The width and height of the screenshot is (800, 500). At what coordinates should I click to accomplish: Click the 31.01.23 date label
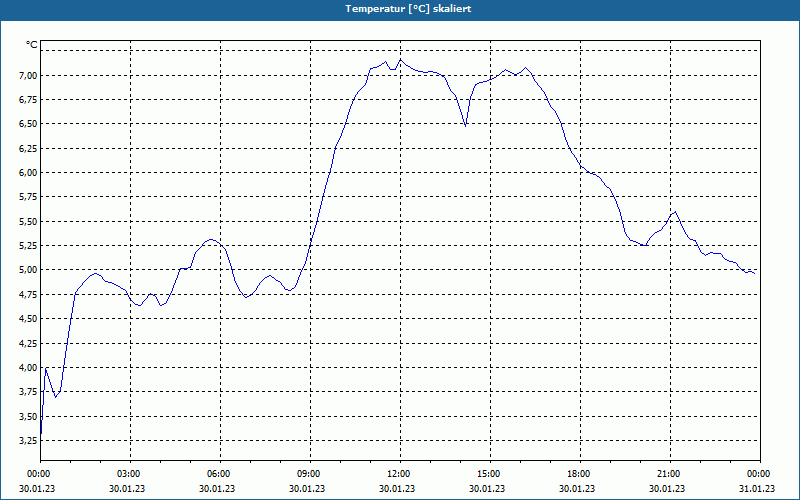[x=757, y=488]
